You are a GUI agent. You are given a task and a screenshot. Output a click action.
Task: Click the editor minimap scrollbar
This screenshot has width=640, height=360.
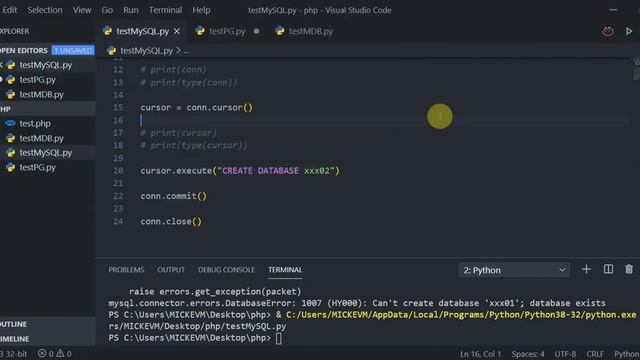pos(636,69)
